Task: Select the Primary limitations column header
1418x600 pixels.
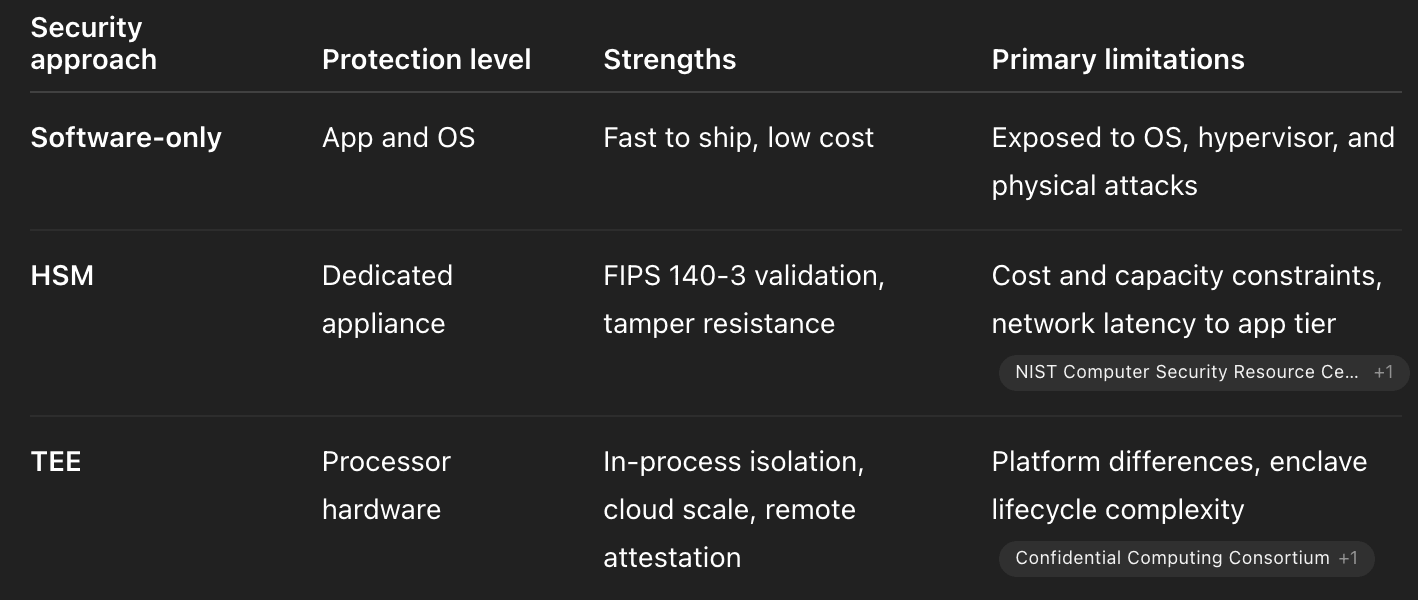Action: click(x=1118, y=60)
